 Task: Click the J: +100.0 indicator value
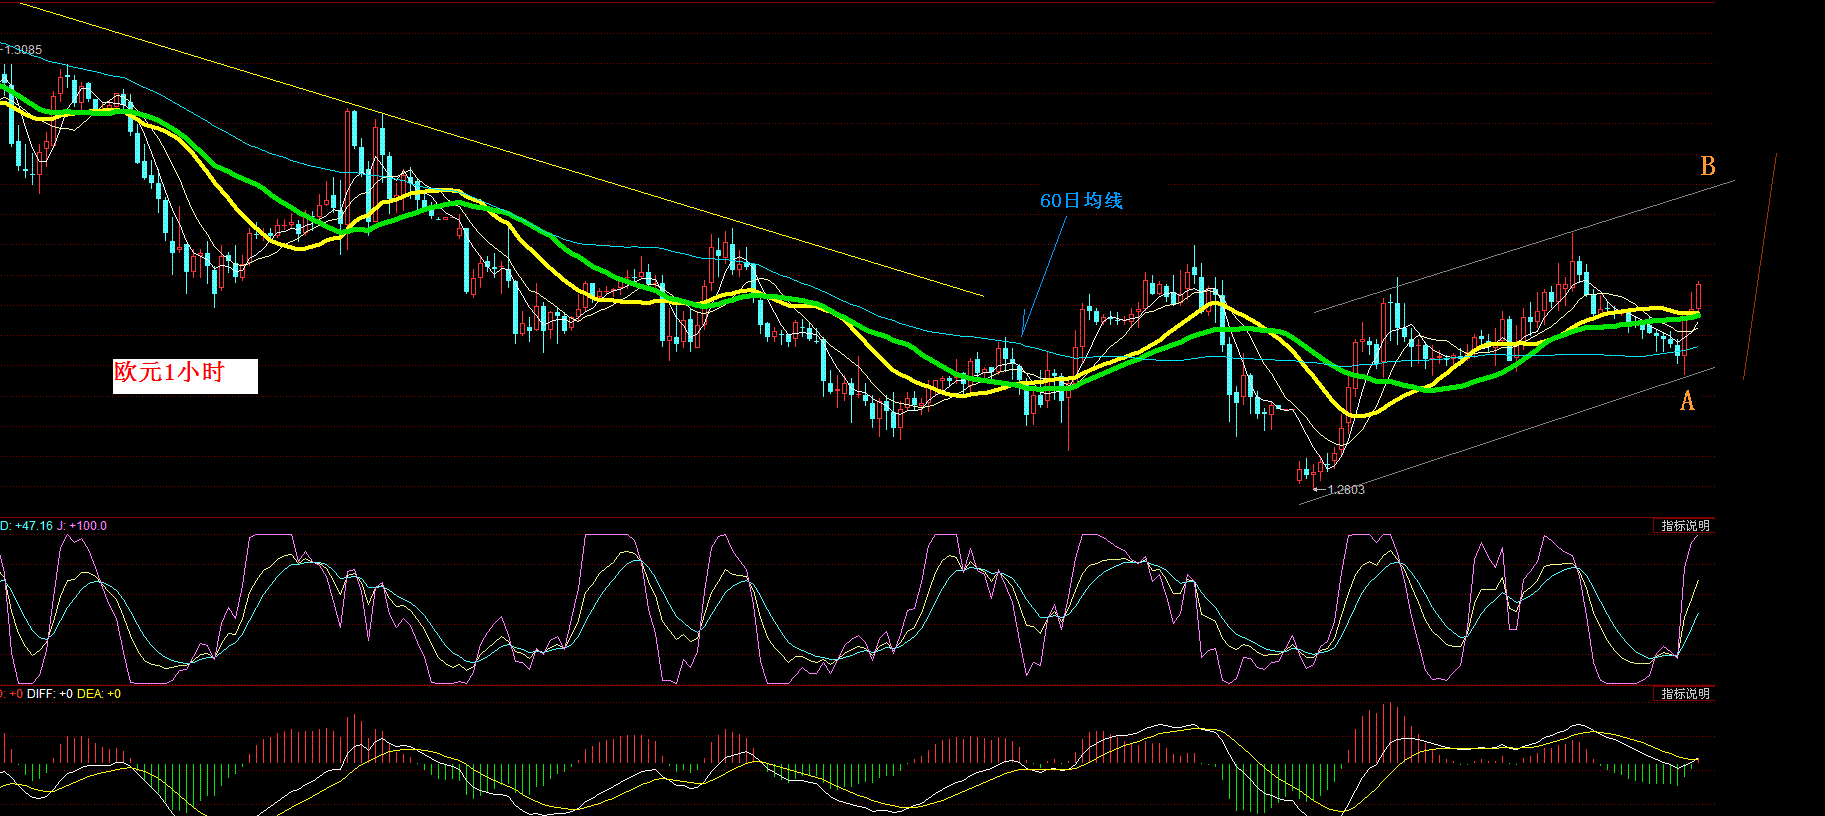coord(82,526)
